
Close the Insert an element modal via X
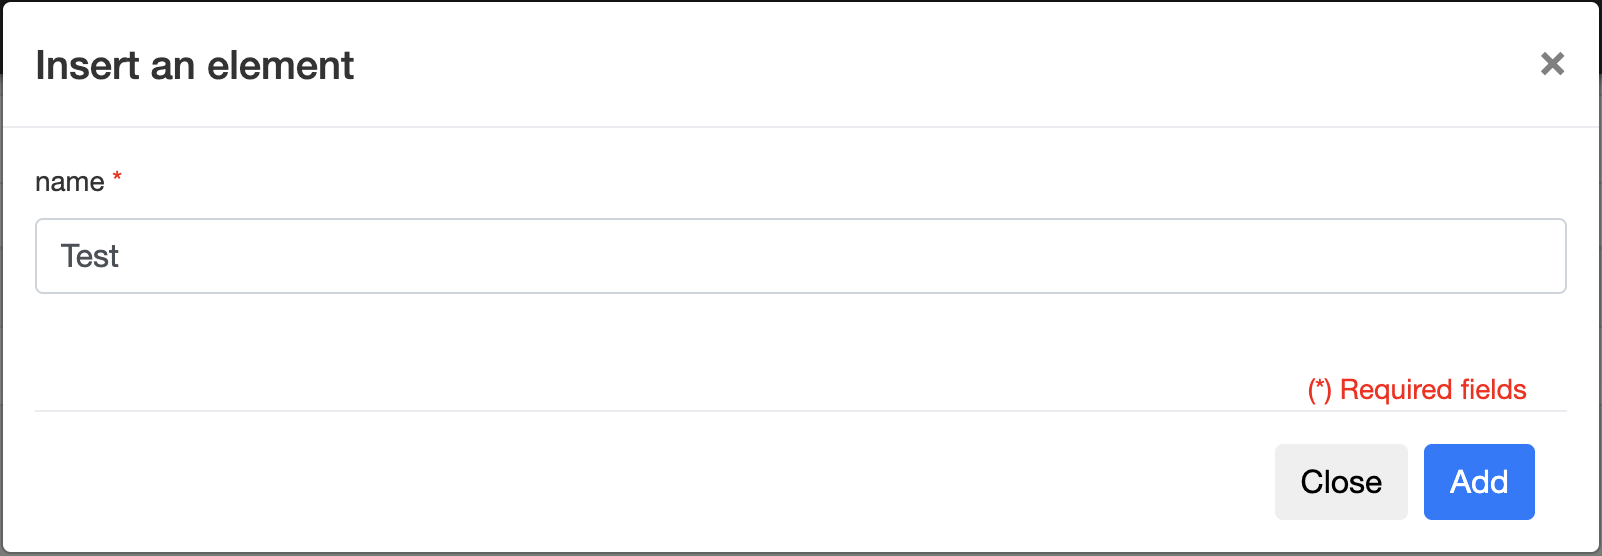[x=1552, y=64]
